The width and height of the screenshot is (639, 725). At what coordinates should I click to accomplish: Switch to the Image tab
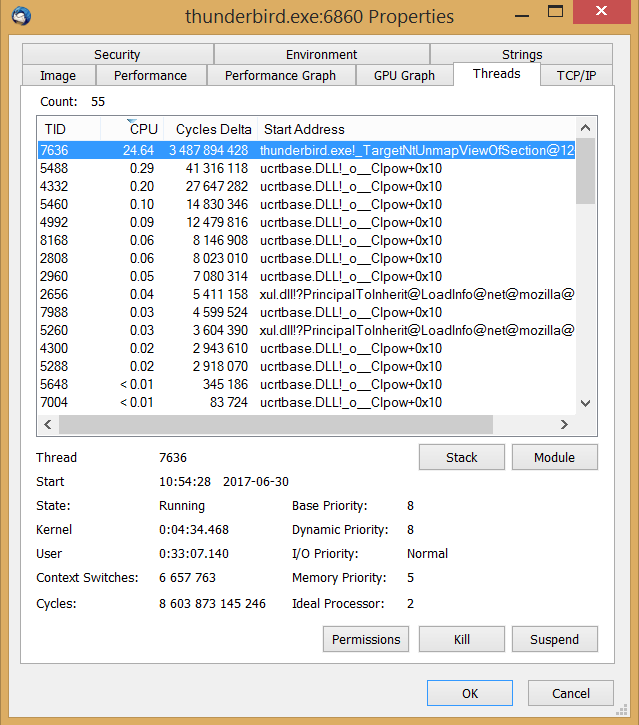pyautogui.click(x=58, y=75)
